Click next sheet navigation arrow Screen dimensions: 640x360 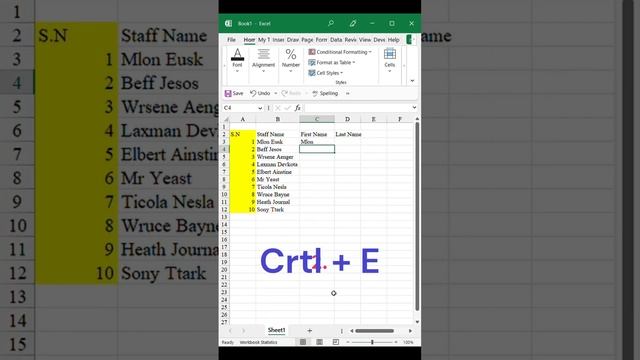click(244, 331)
